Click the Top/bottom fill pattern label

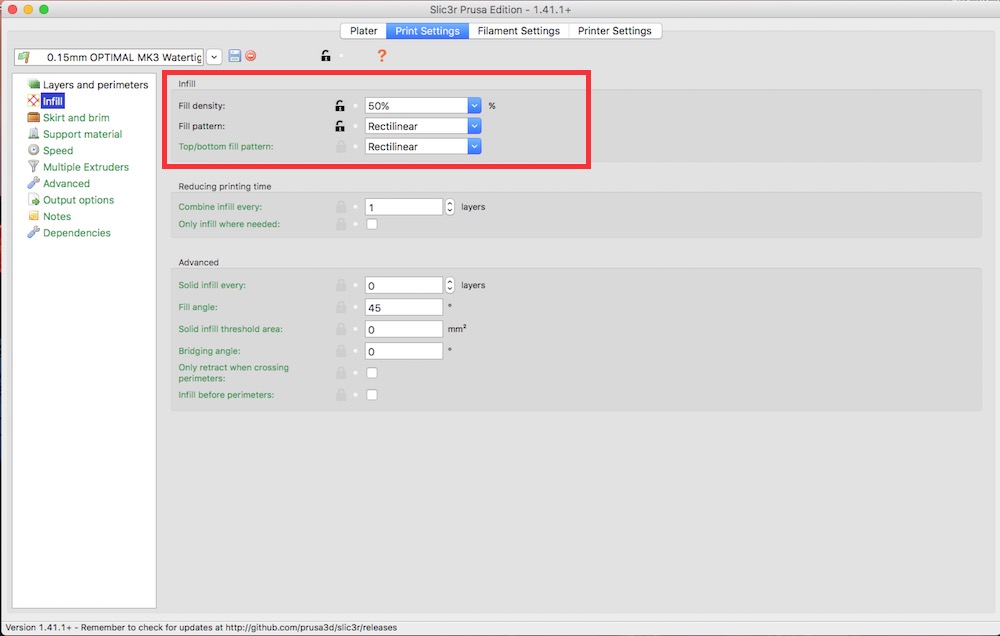[x=226, y=147]
